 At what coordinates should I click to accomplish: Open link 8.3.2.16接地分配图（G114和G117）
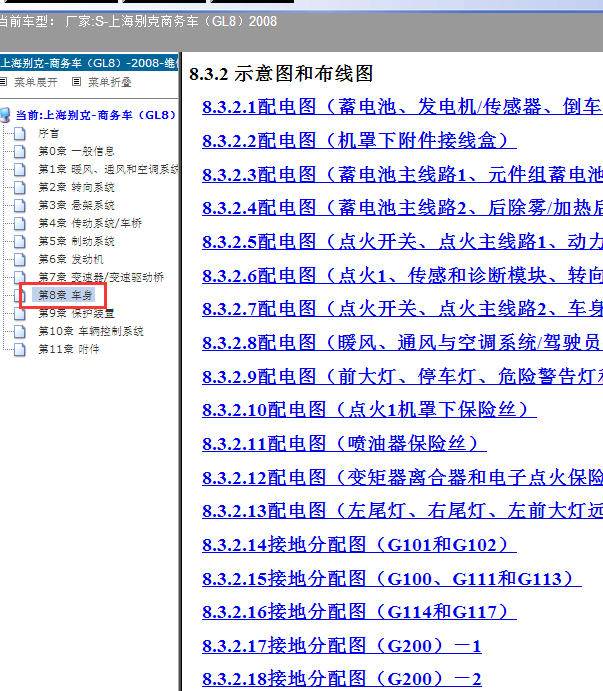(x=359, y=612)
